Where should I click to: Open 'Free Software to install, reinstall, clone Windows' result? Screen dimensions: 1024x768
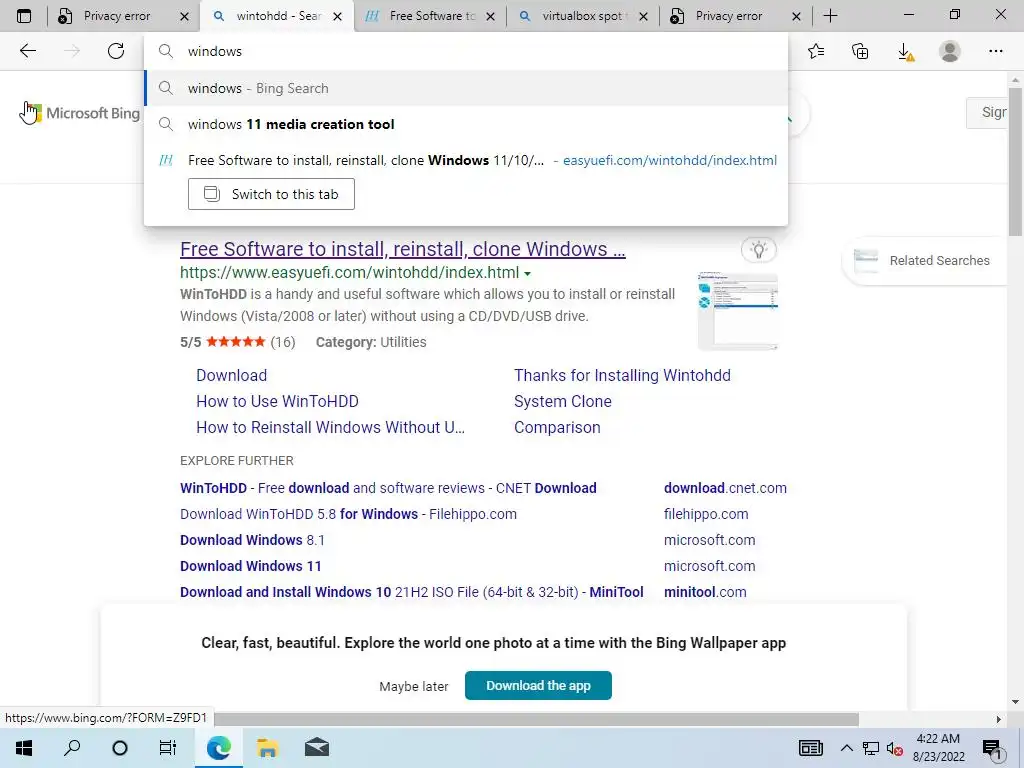click(x=402, y=249)
